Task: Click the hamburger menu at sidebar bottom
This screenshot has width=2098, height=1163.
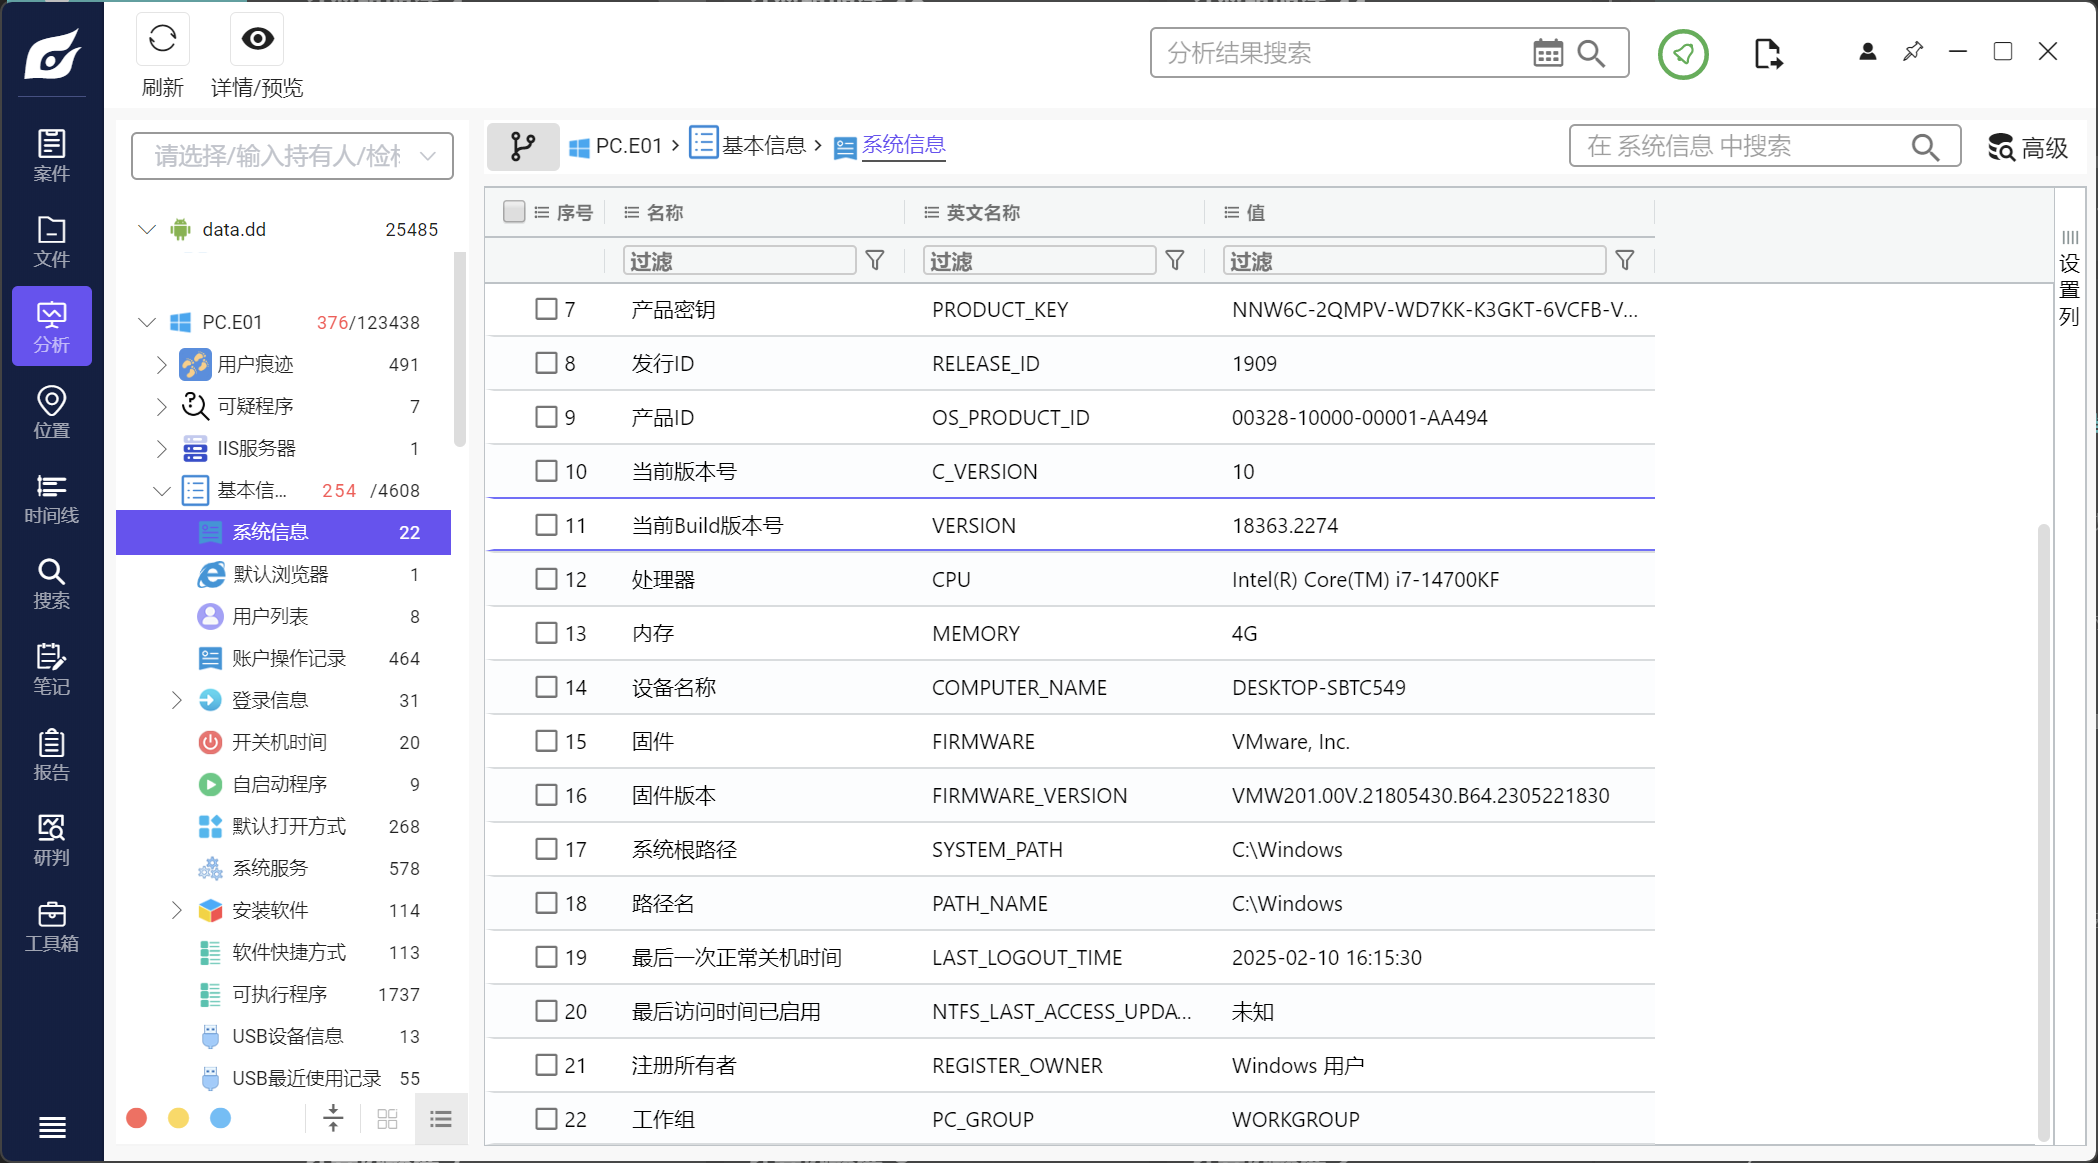Action: tap(52, 1127)
